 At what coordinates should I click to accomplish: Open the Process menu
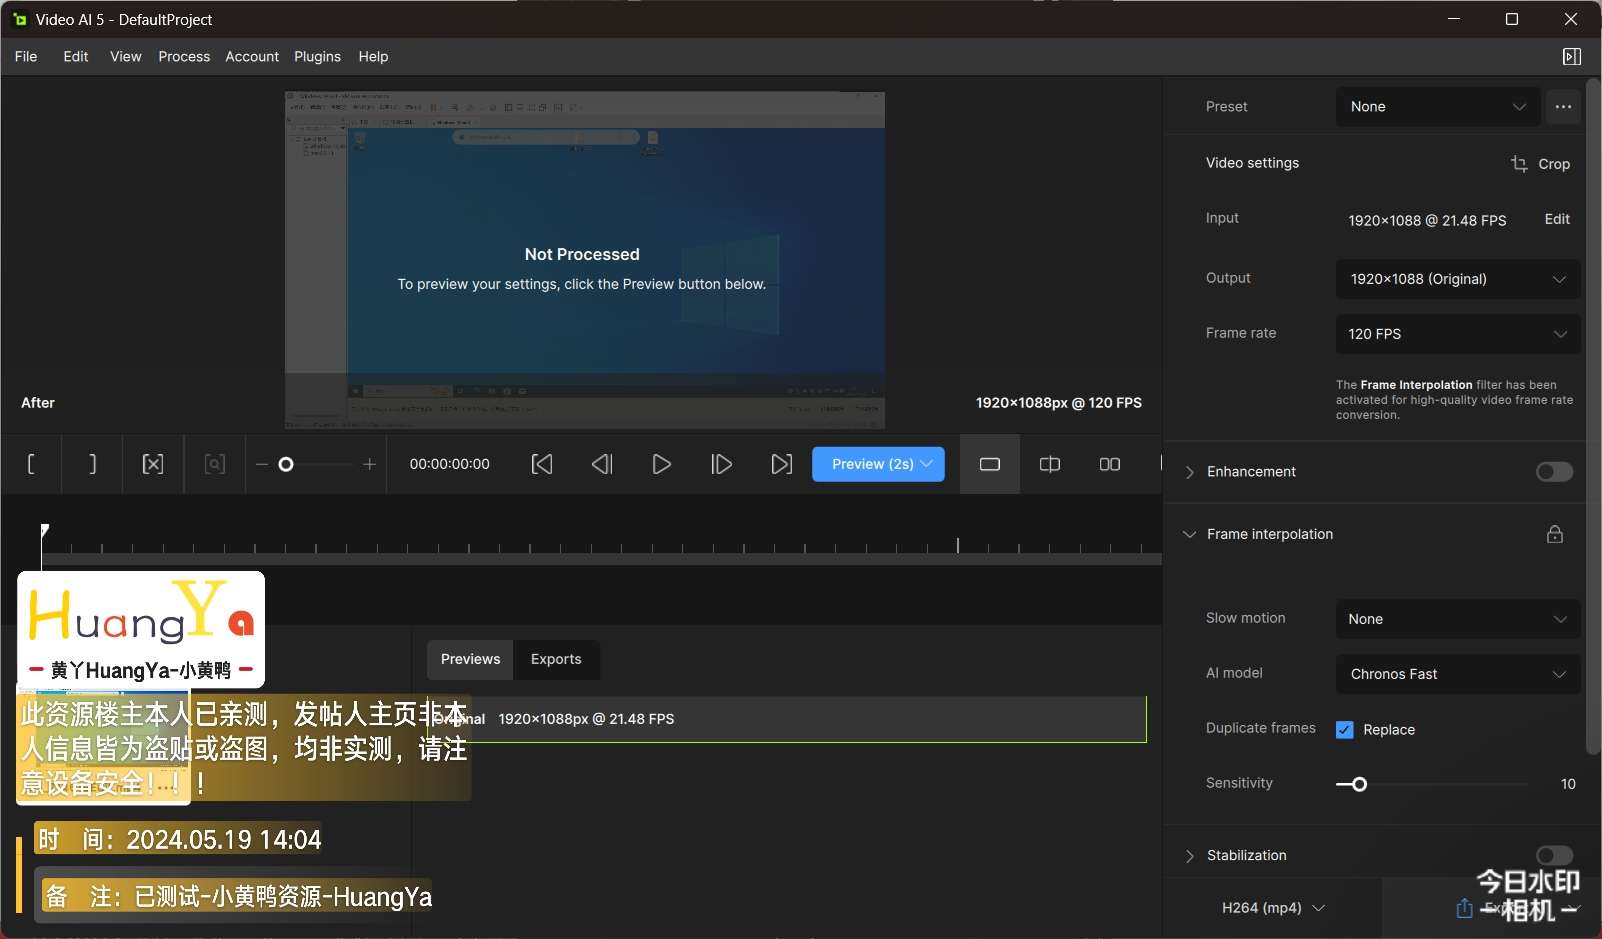point(184,57)
